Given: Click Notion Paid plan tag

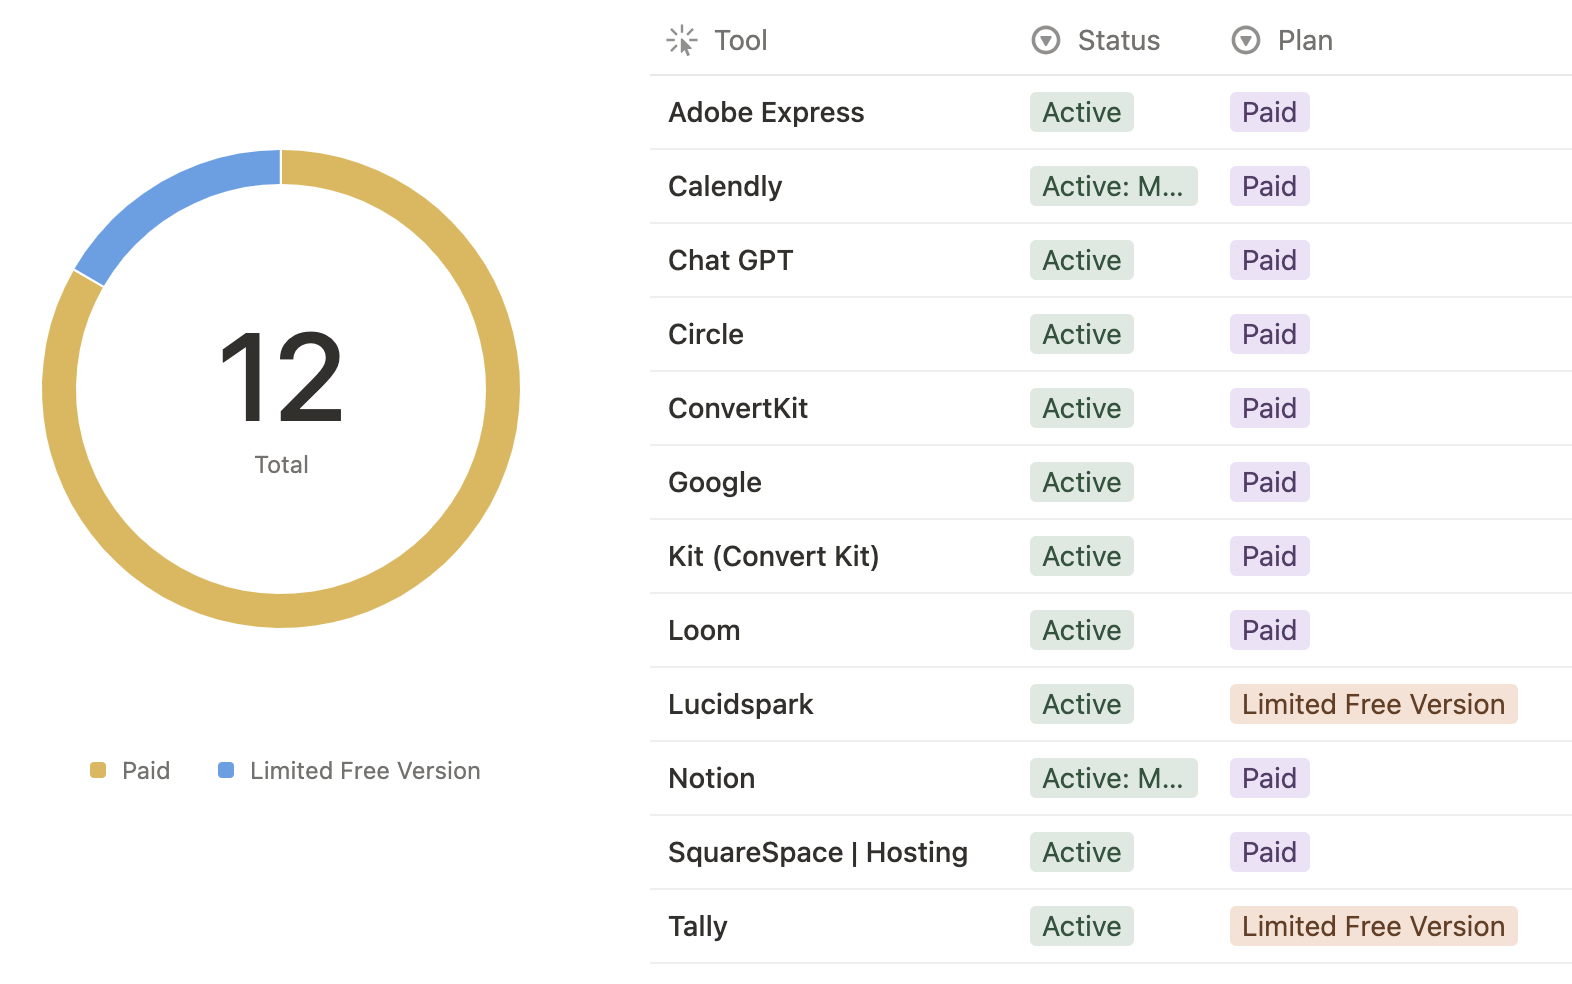Looking at the screenshot, I should pos(1270,778).
